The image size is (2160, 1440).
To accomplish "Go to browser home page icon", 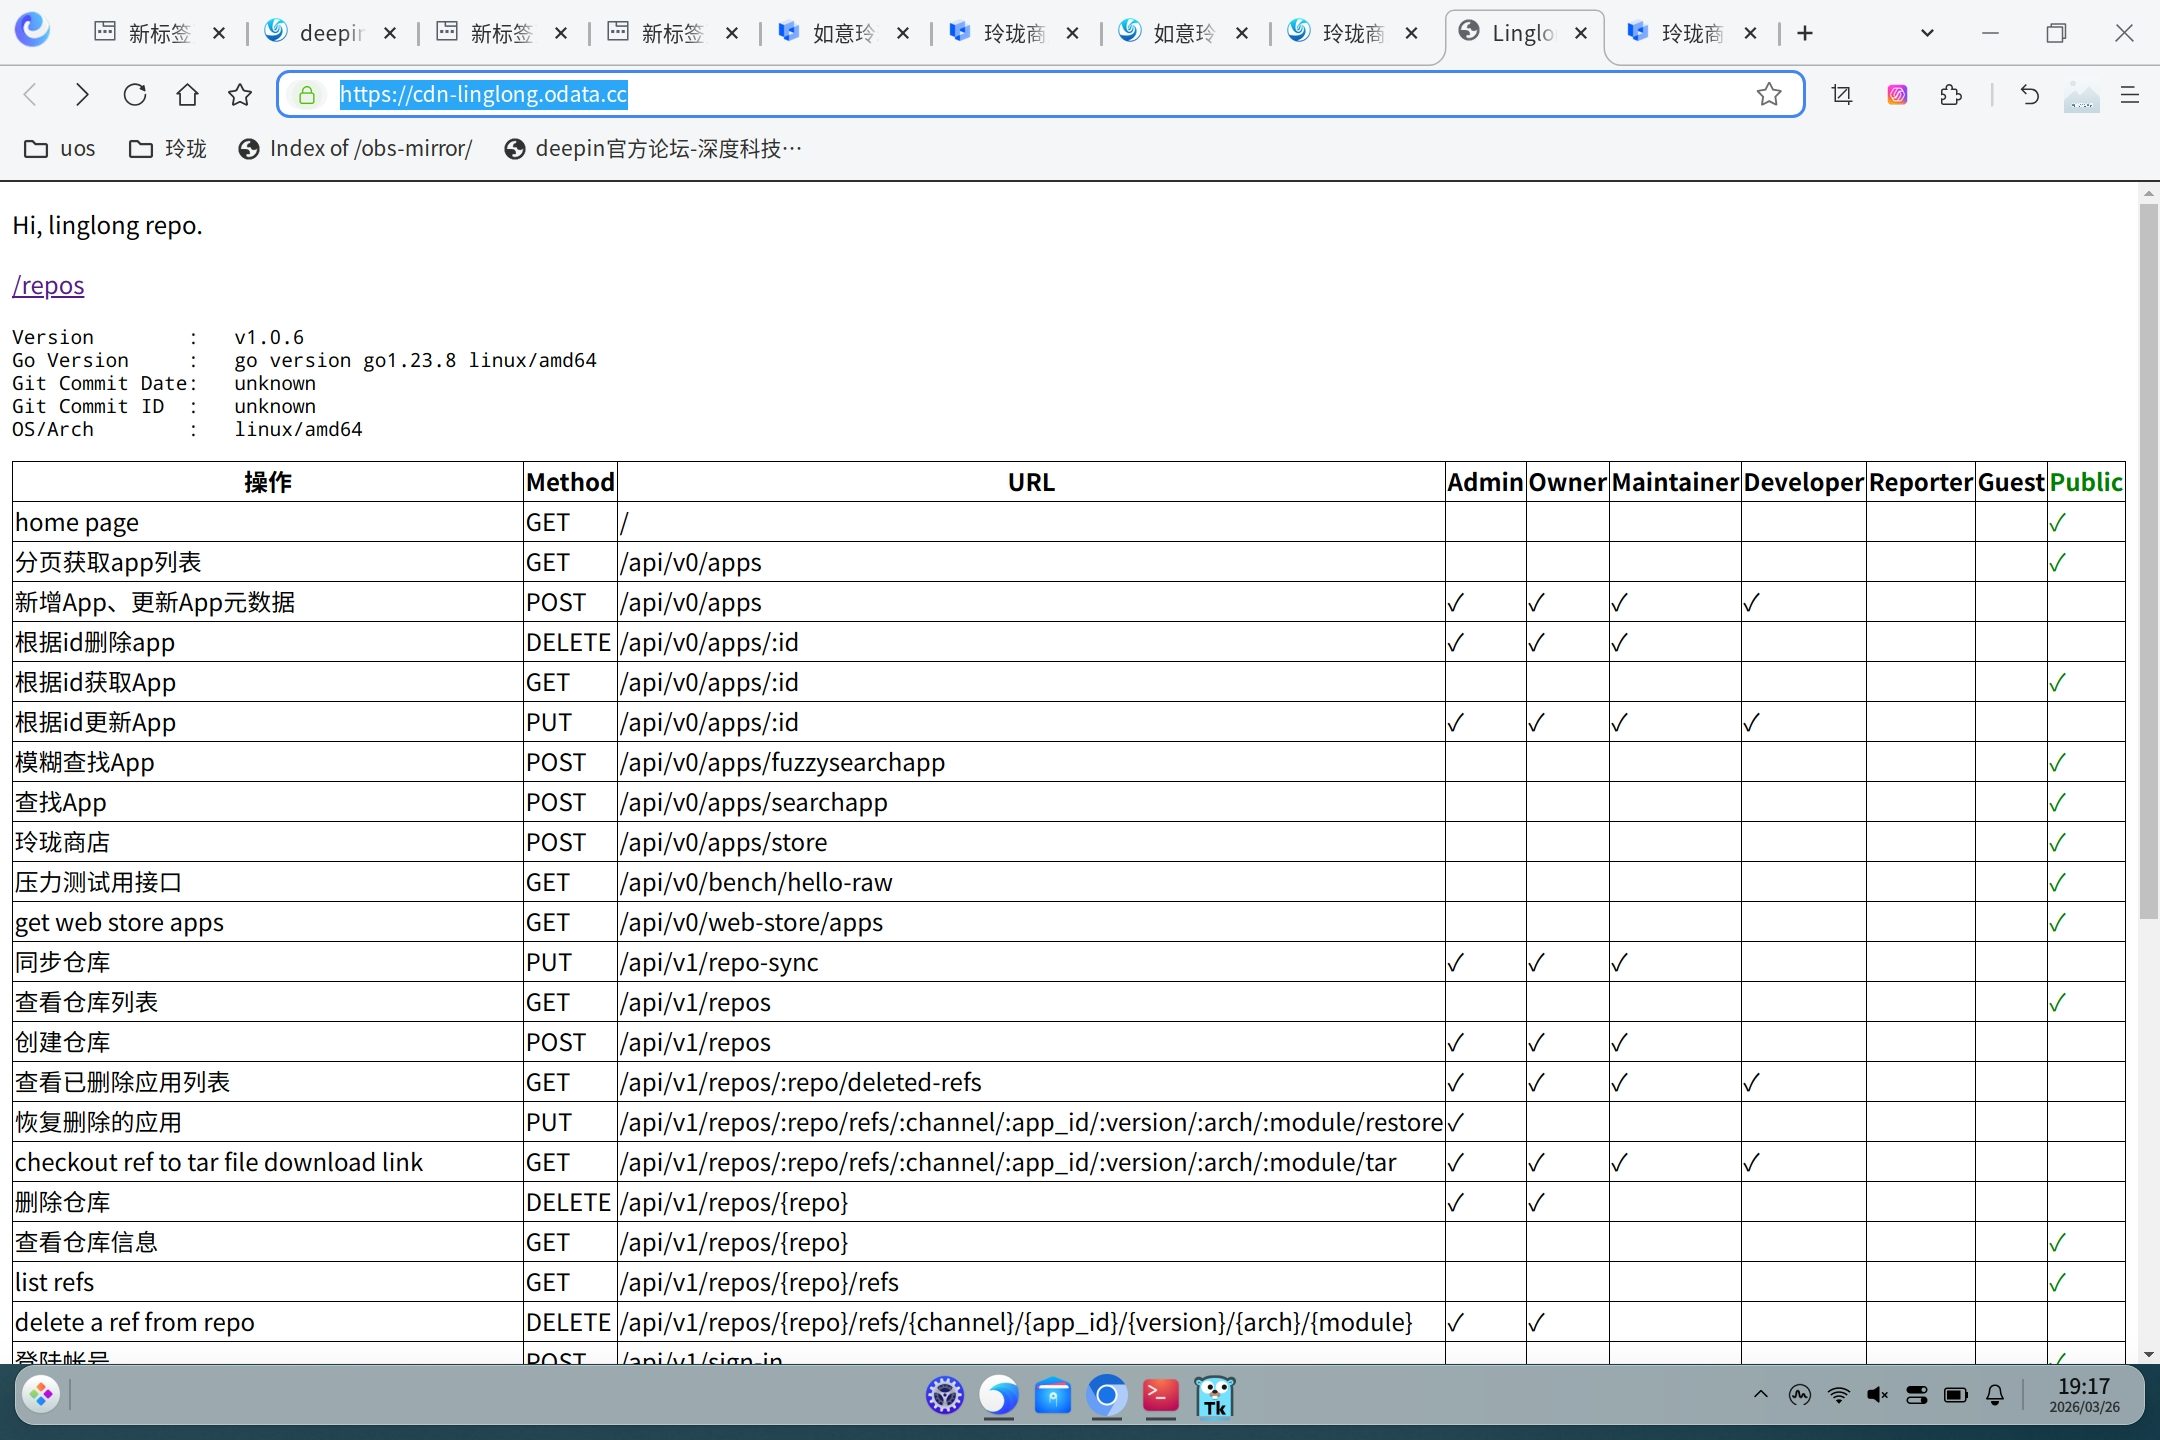I will point(187,94).
